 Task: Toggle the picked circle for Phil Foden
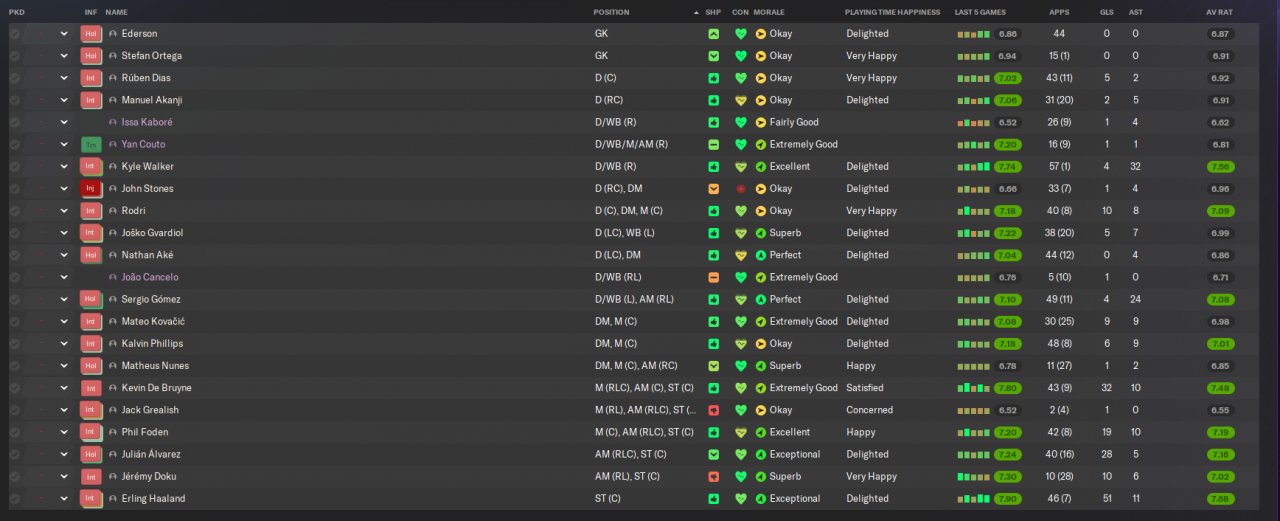coord(14,432)
